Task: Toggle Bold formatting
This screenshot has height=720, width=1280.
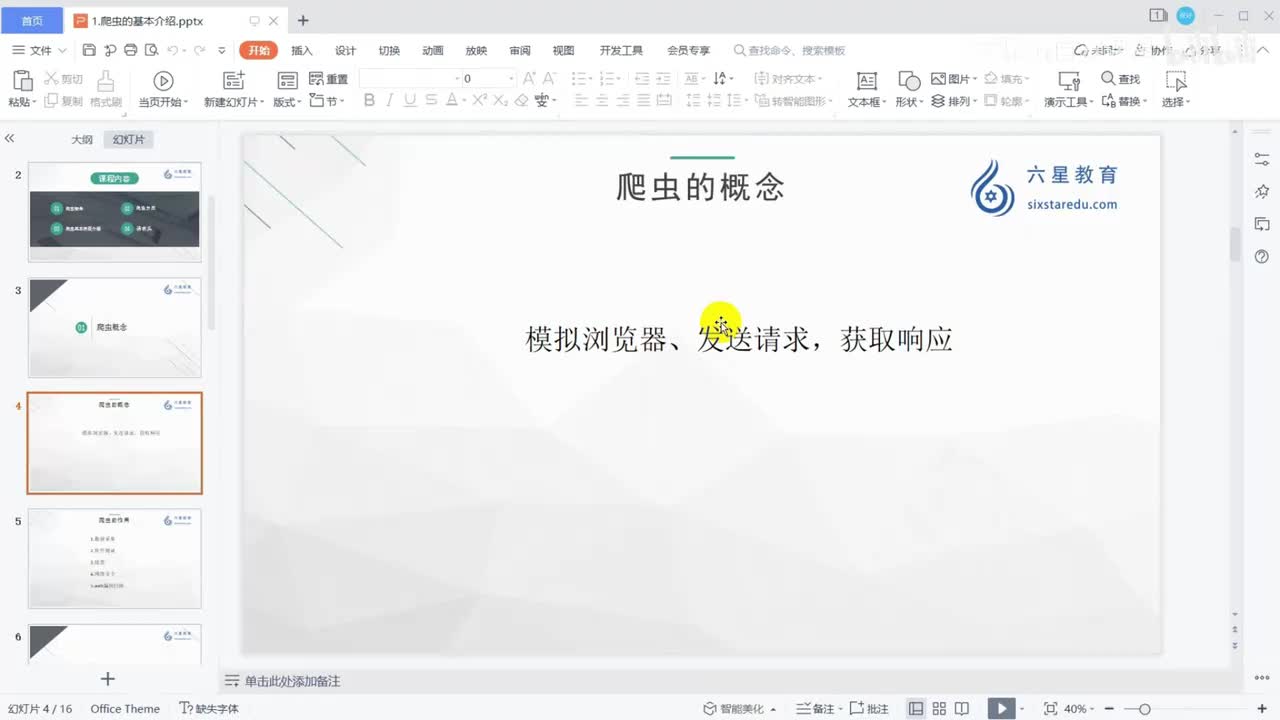Action: coord(369,100)
